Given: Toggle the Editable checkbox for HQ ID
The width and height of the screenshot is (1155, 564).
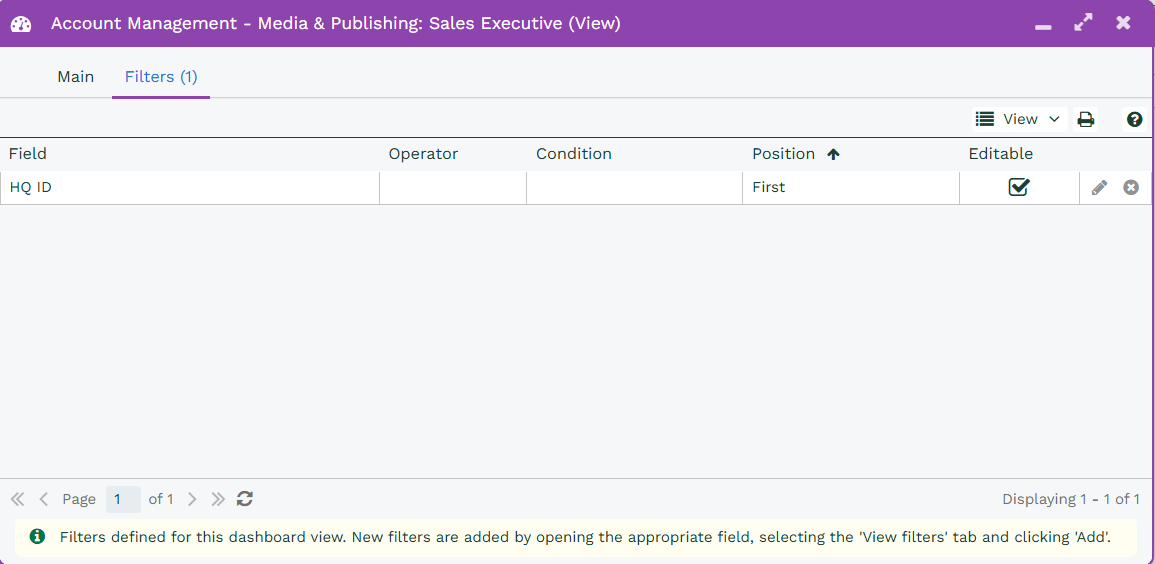Looking at the screenshot, I should [x=1018, y=187].
